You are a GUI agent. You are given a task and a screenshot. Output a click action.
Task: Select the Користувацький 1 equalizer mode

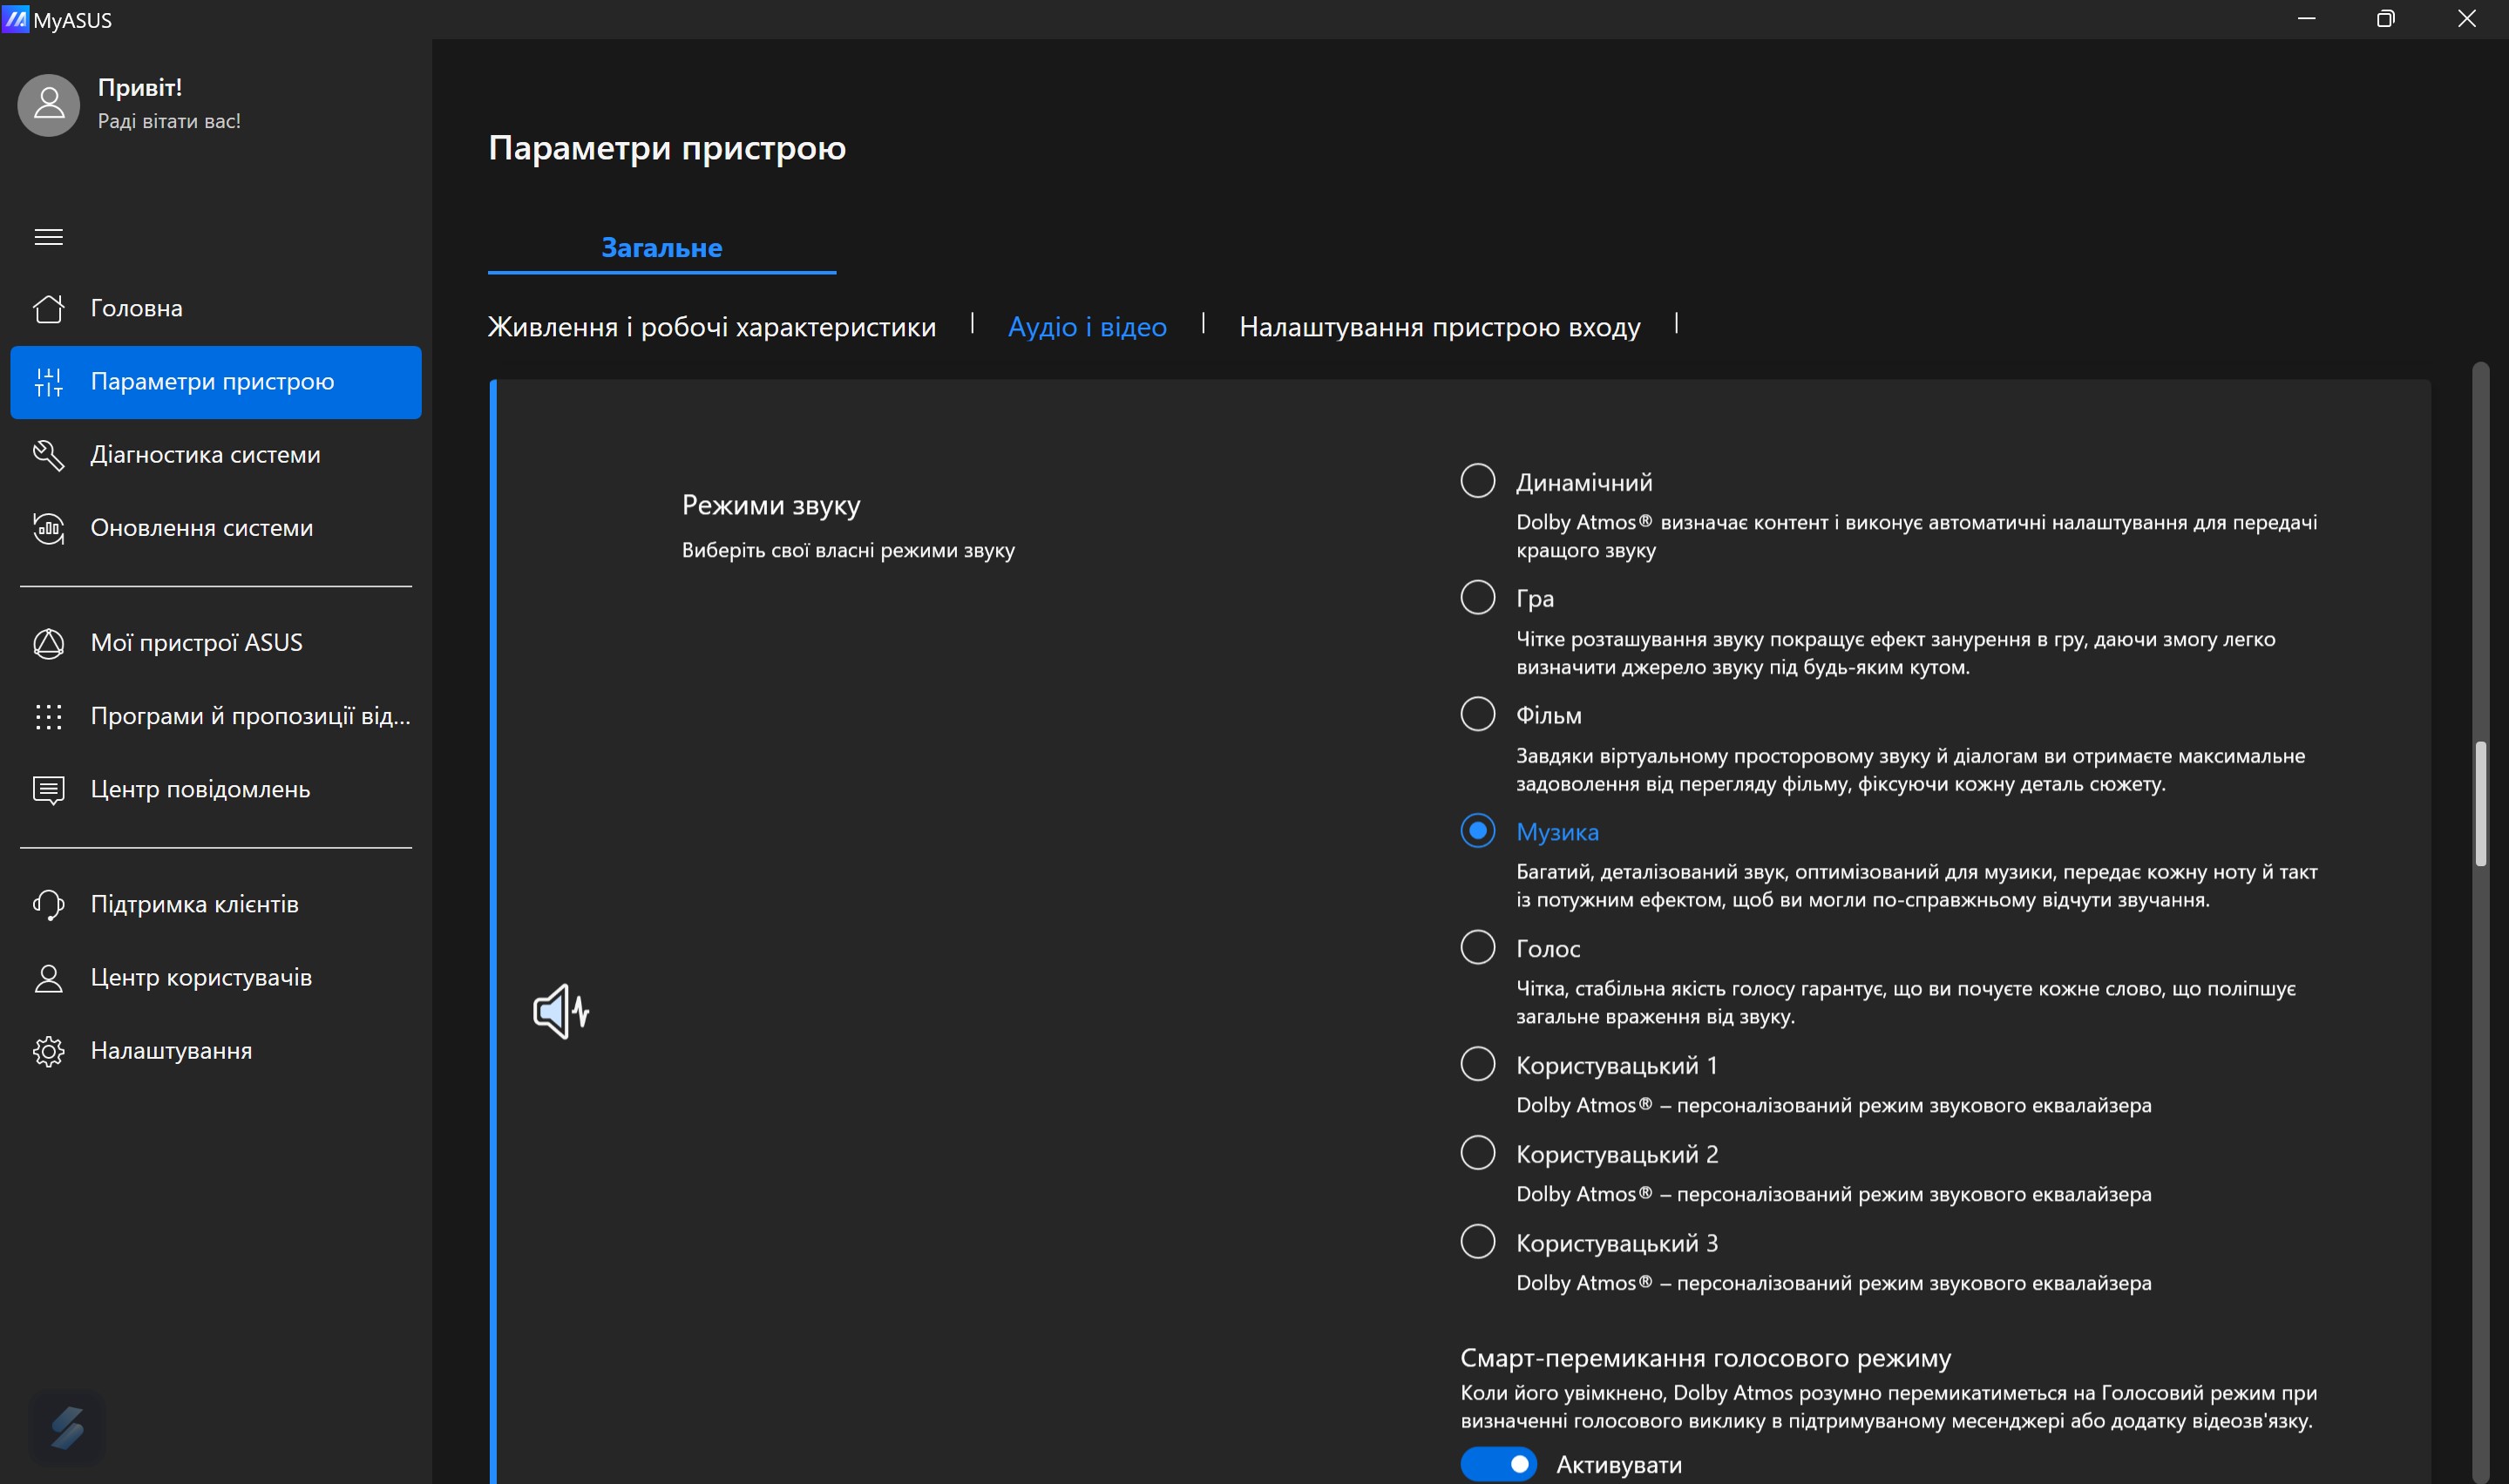point(1477,1064)
